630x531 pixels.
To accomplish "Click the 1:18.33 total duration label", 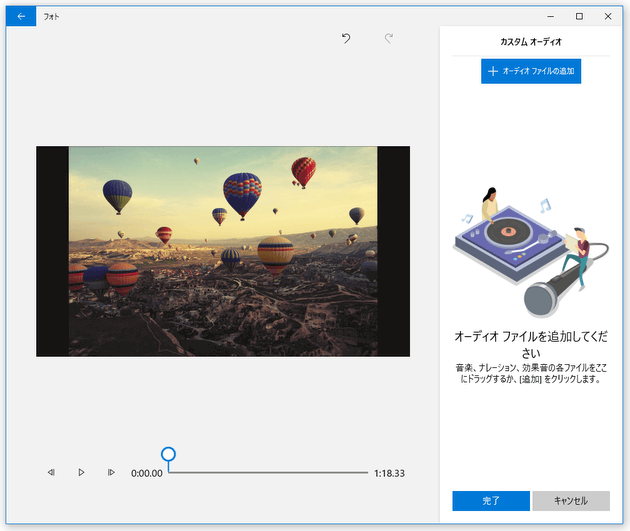I will [x=389, y=473].
